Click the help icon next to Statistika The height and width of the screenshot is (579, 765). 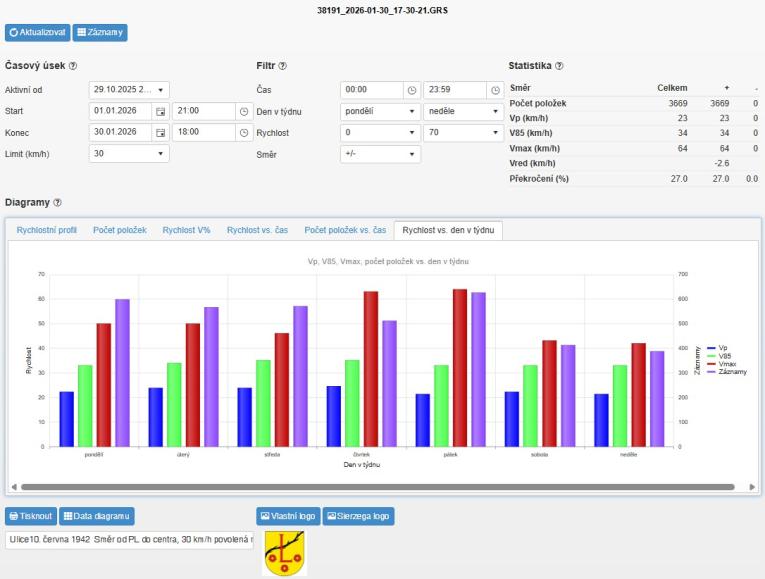(559, 66)
